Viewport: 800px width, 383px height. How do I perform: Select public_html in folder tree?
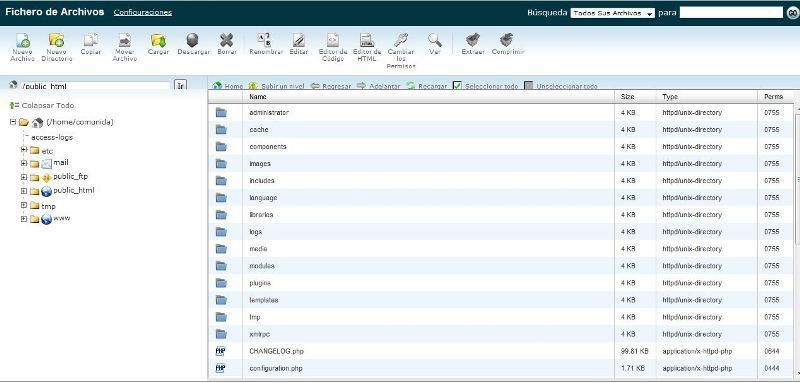click(x=74, y=190)
